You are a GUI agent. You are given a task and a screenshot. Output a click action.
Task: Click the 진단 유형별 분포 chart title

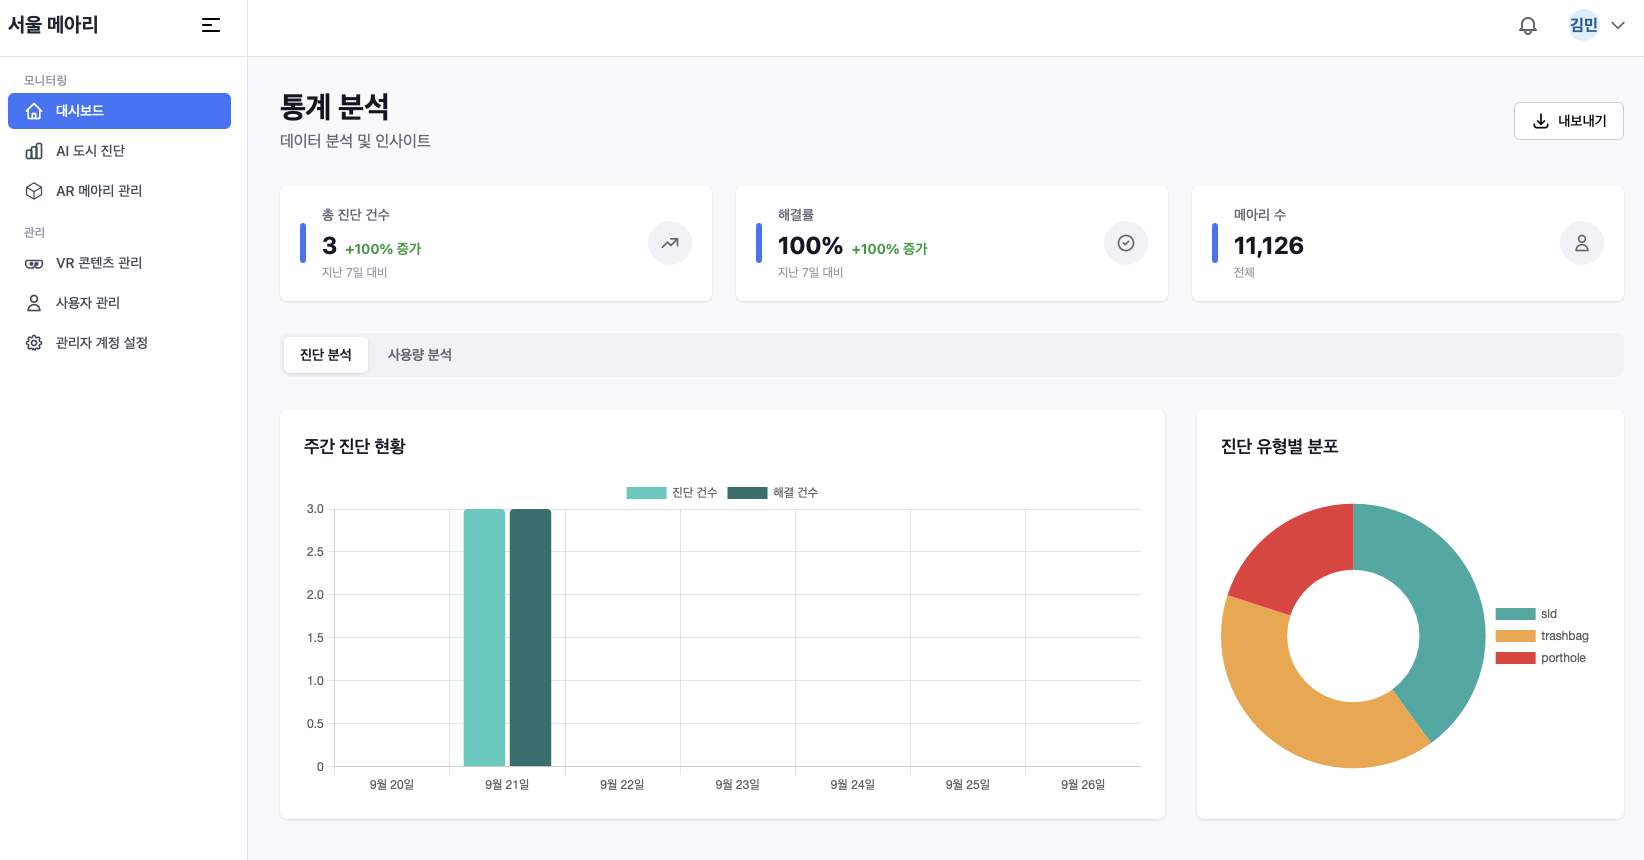point(1280,446)
